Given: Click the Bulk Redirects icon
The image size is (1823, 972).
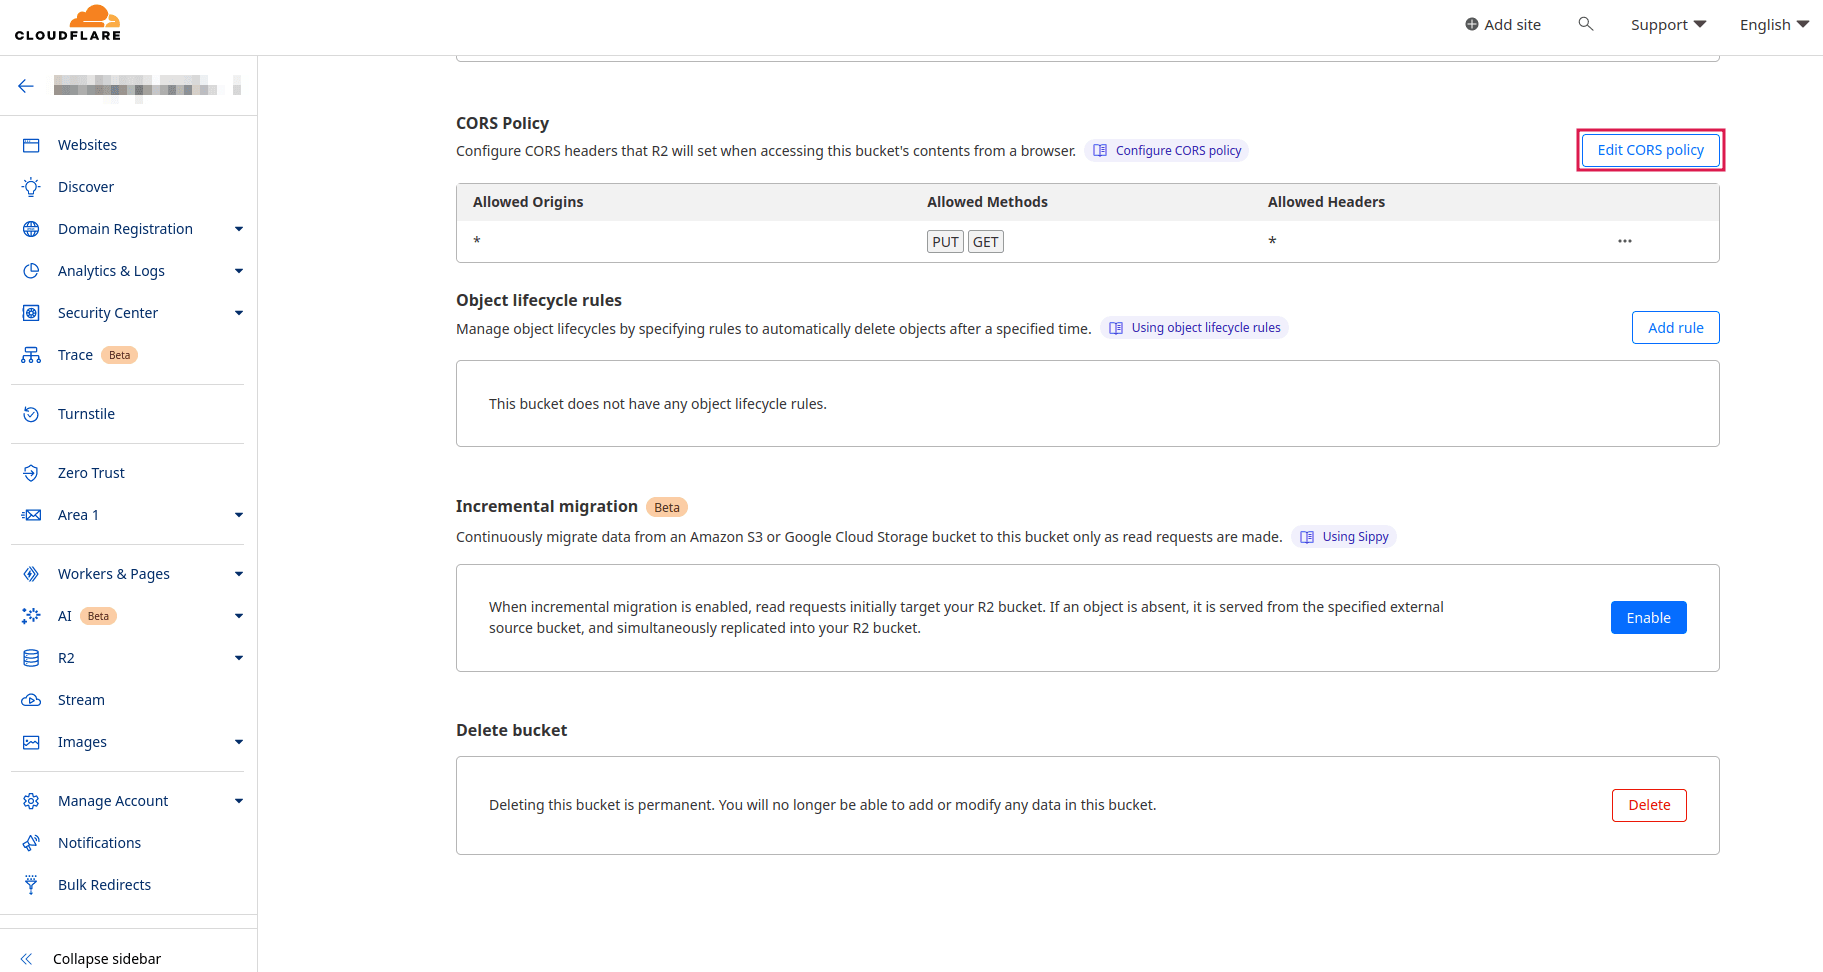Looking at the screenshot, I should 31,885.
